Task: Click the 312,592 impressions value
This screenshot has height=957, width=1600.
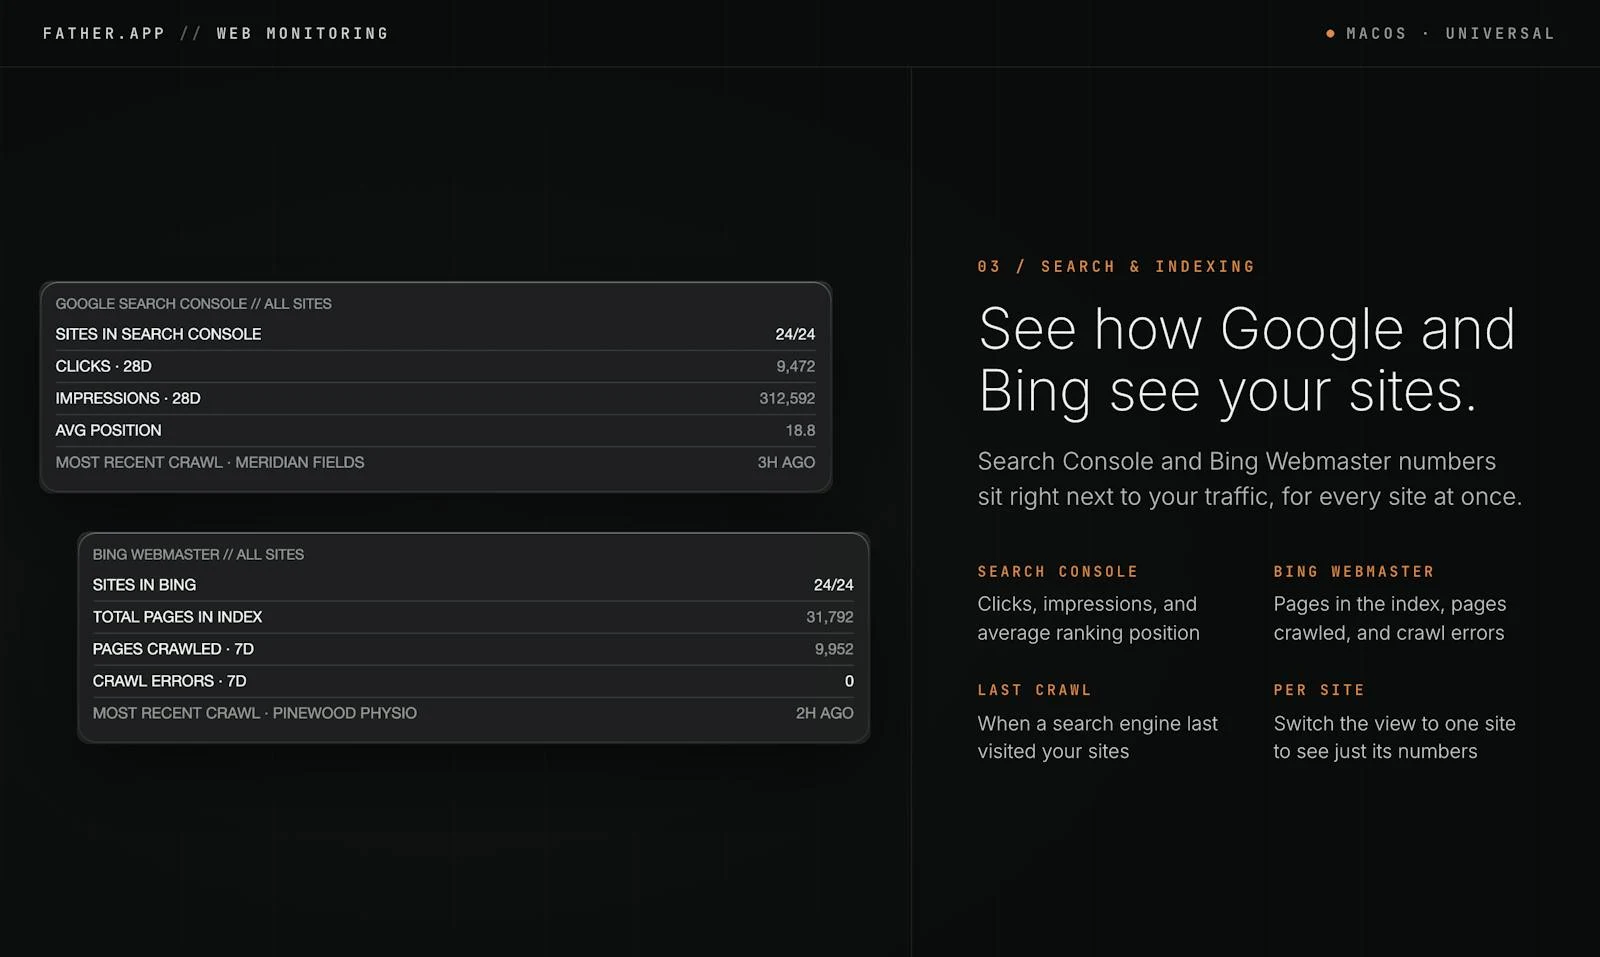Action: (x=787, y=398)
